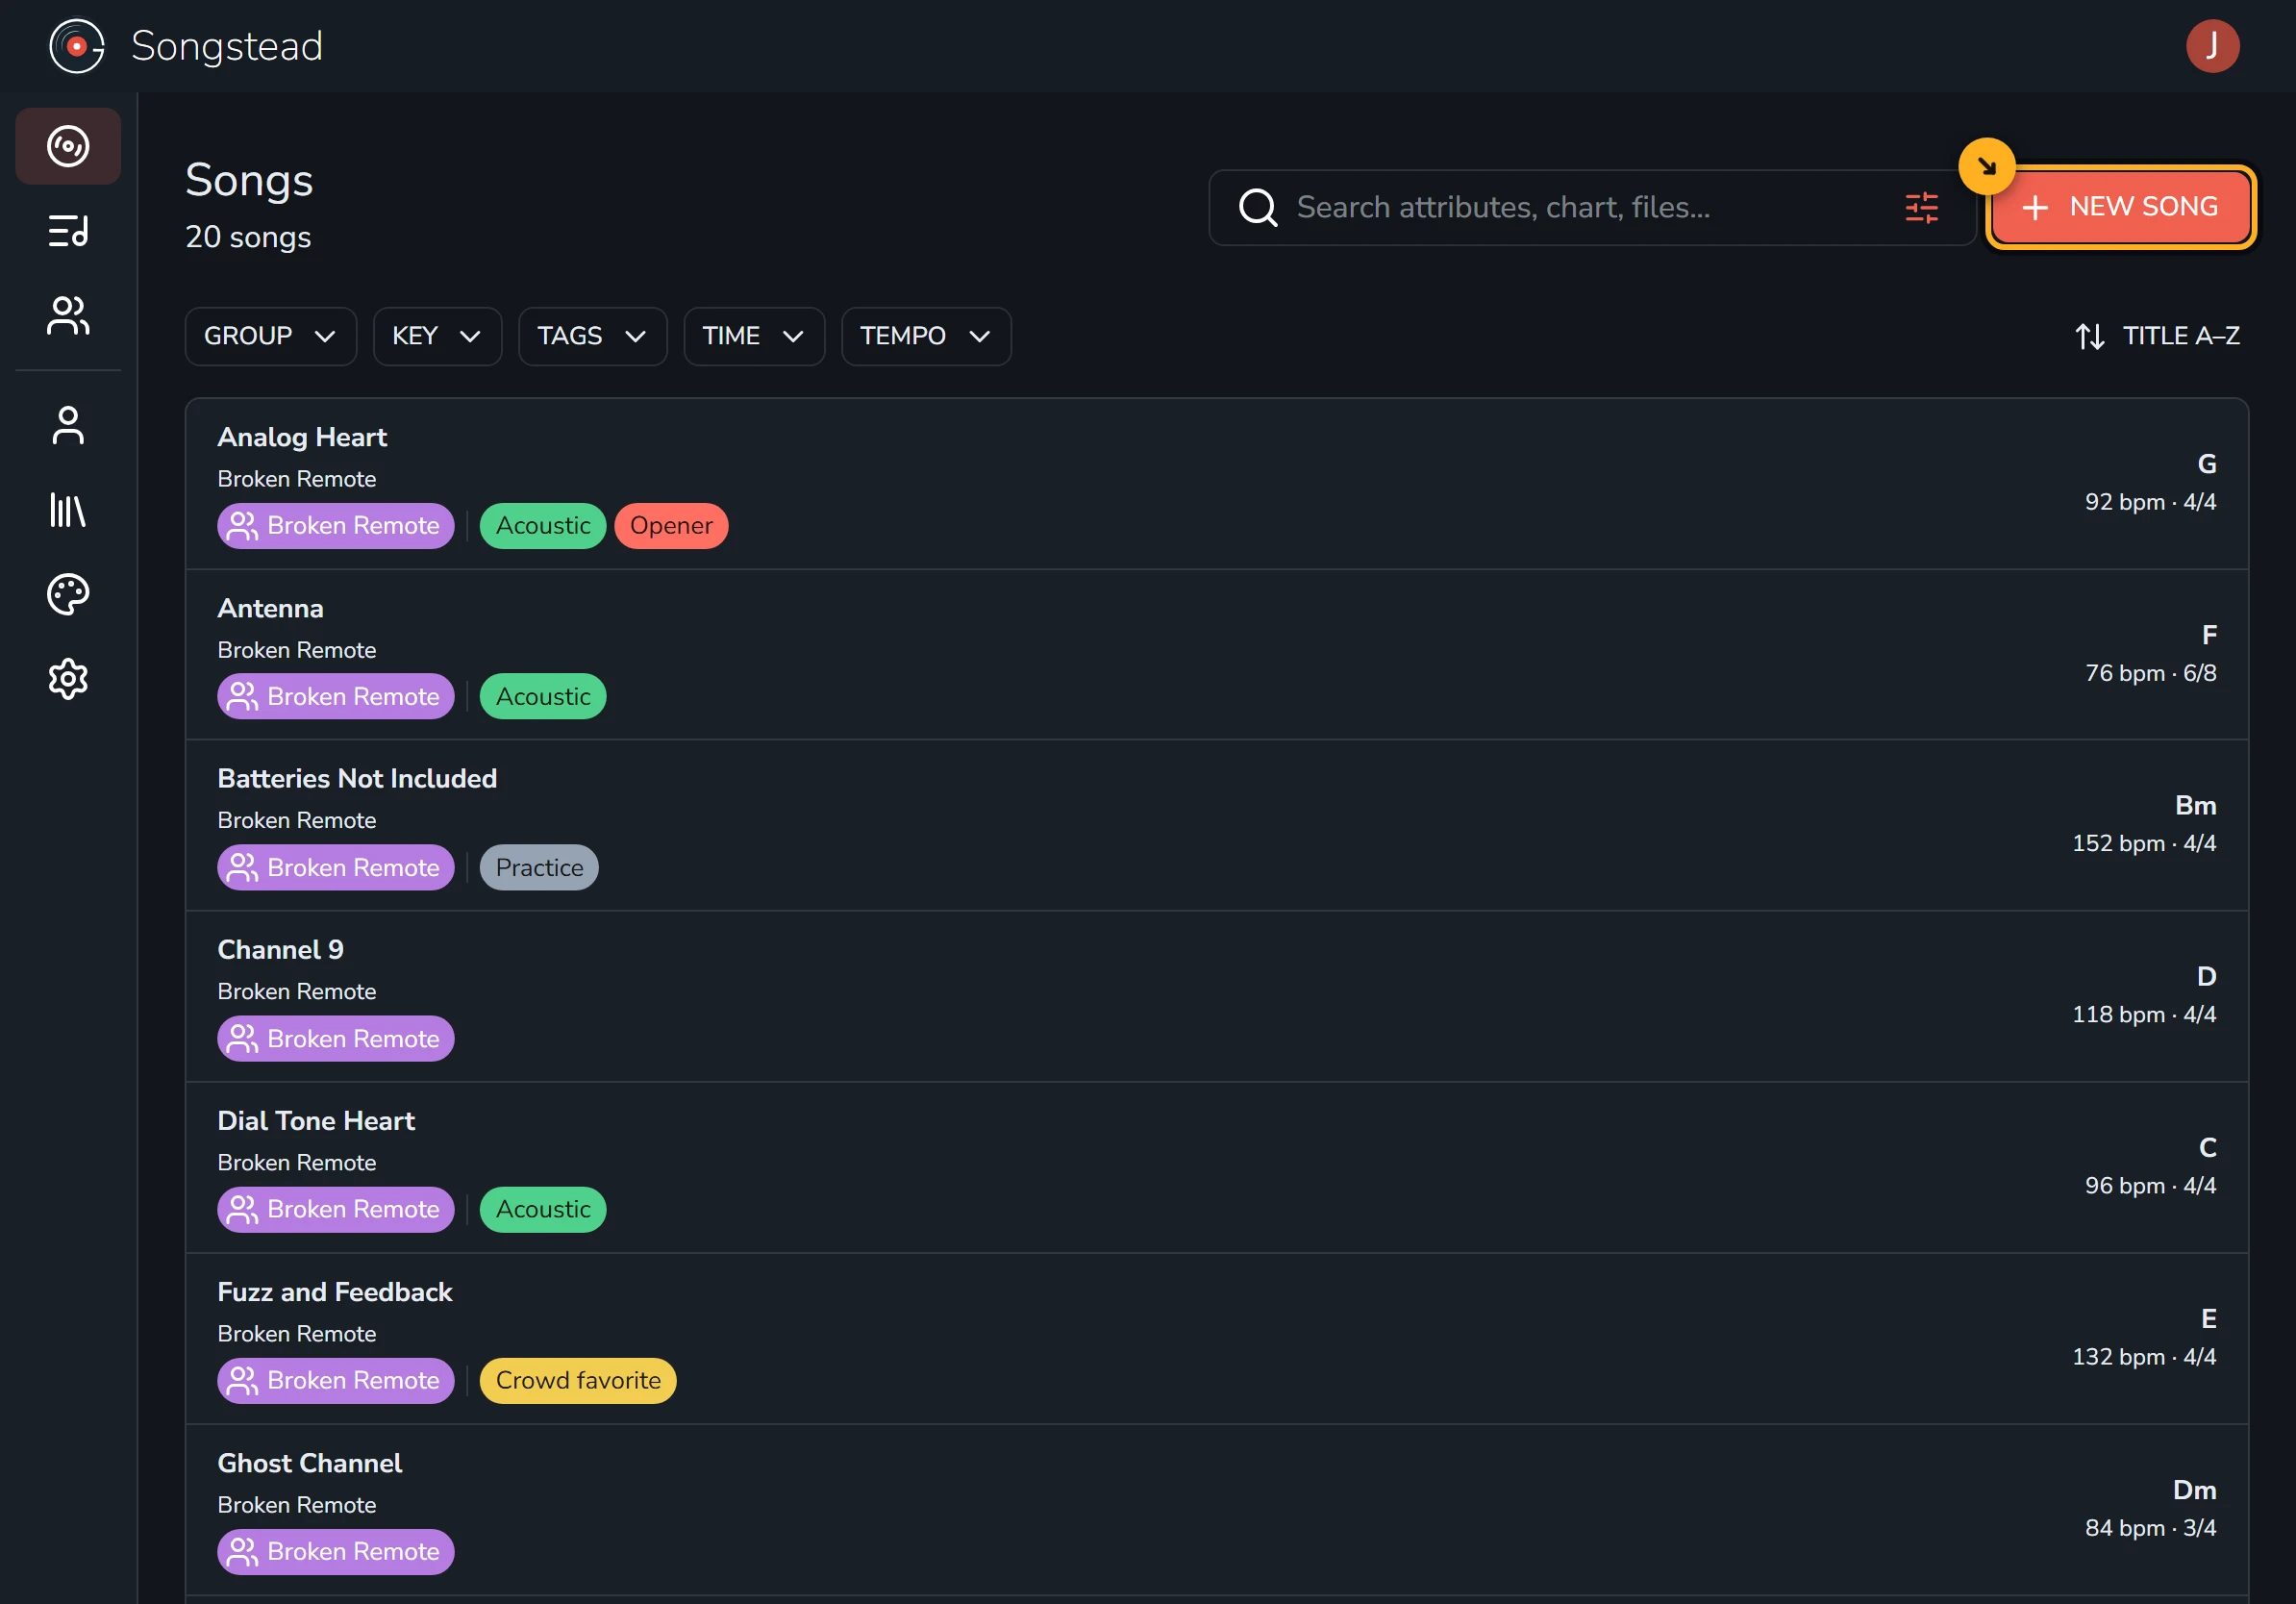The width and height of the screenshot is (2296, 1604).
Task: Expand the TEMPO filter dropdown
Action: tap(926, 336)
